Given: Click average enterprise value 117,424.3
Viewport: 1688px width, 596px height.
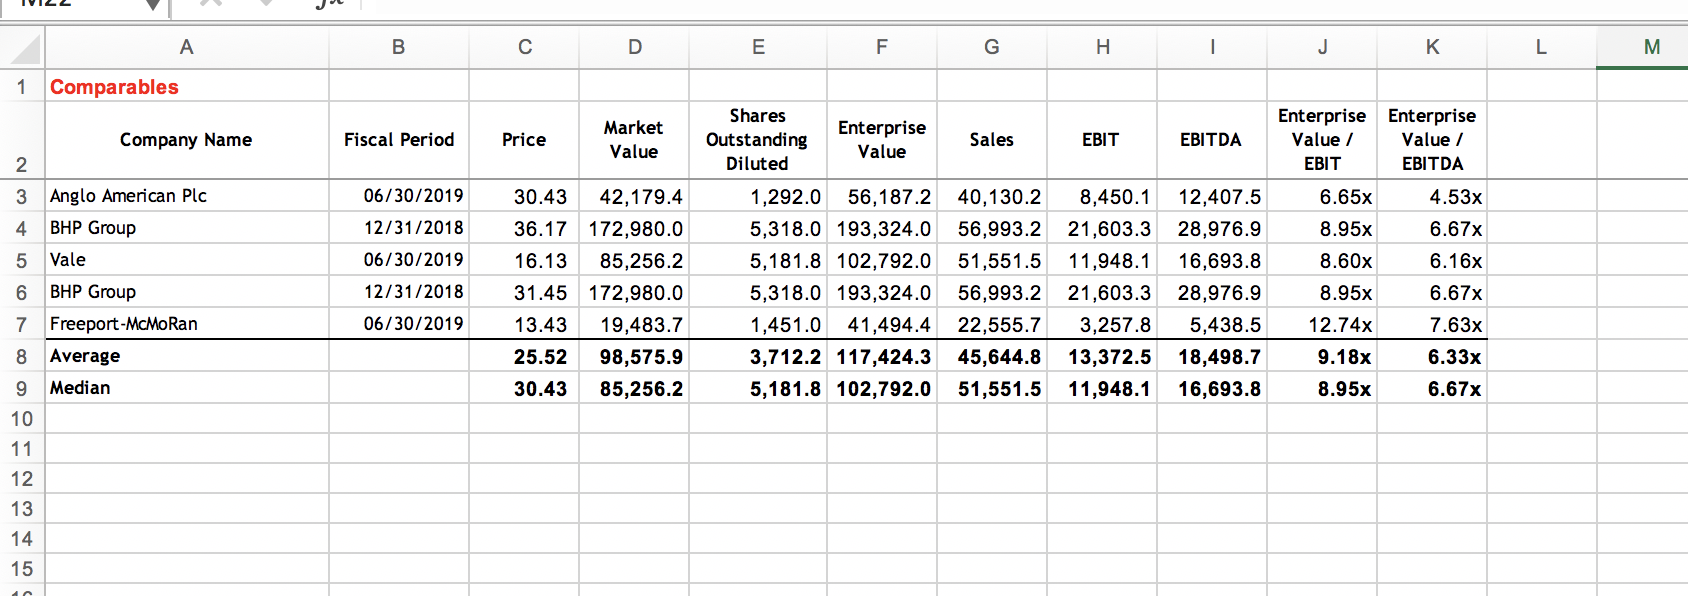Looking at the screenshot, I should 882,356.
